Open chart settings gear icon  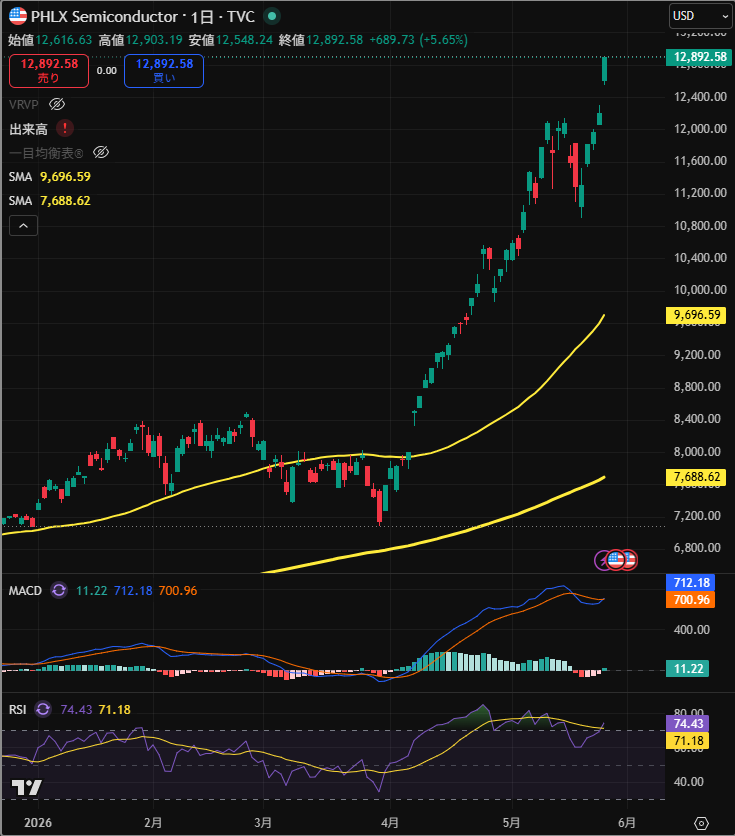click(x=701, y=823)
